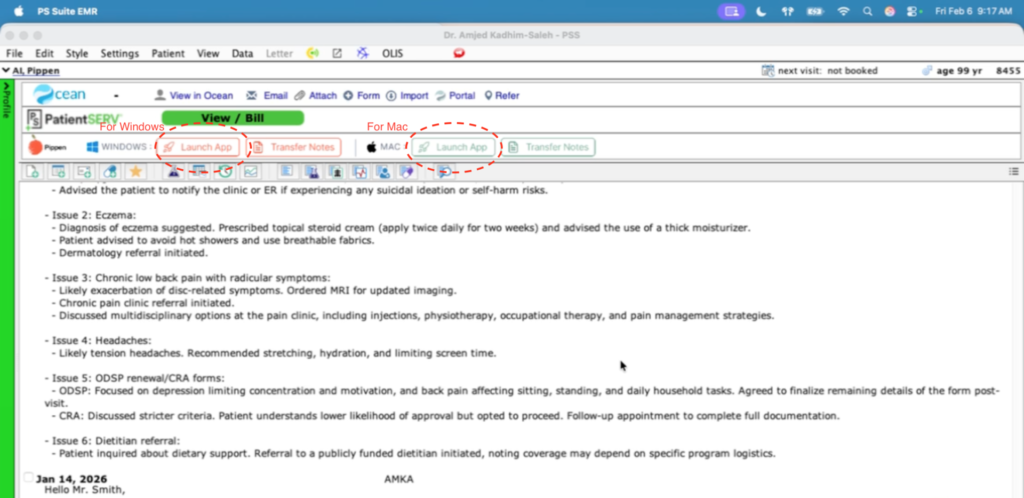Click the gold star icon in toolbar
The height and width of the screenshot is (498, 1024).
[136, 172]
